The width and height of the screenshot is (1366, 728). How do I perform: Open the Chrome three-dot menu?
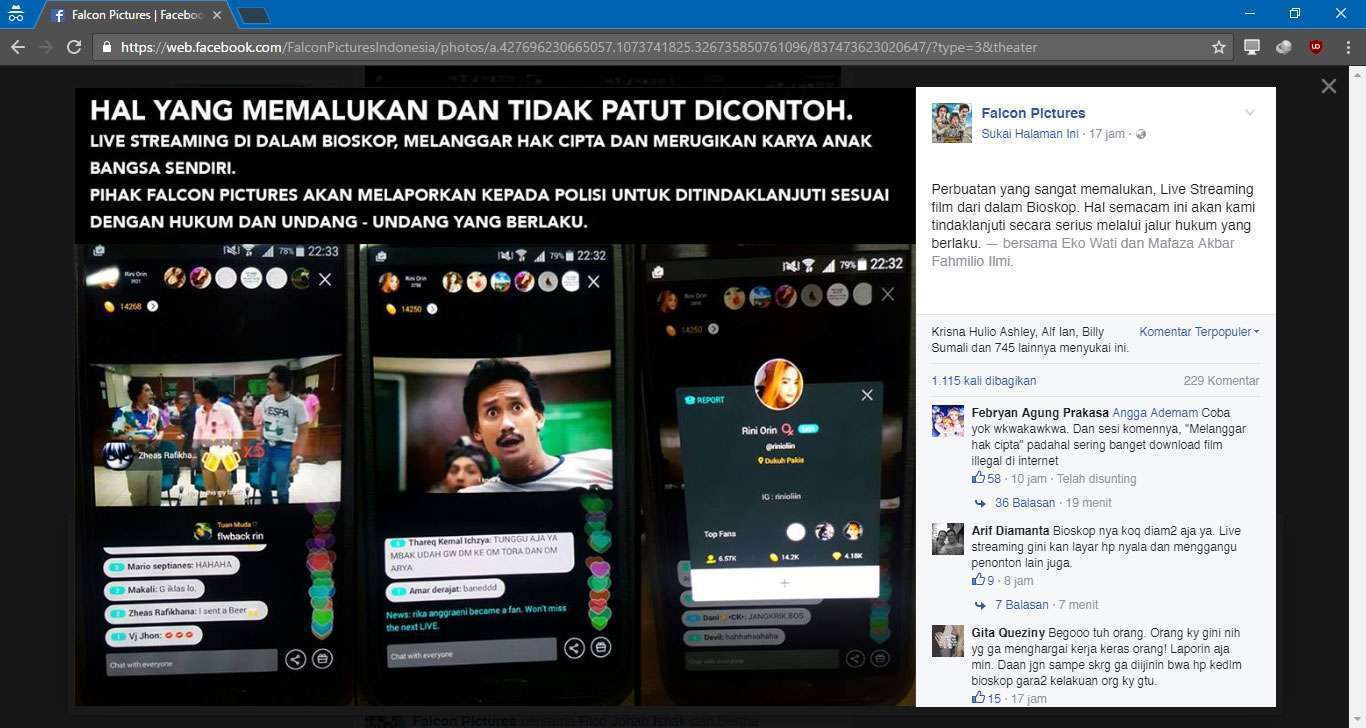click(x=1348, y=47)
